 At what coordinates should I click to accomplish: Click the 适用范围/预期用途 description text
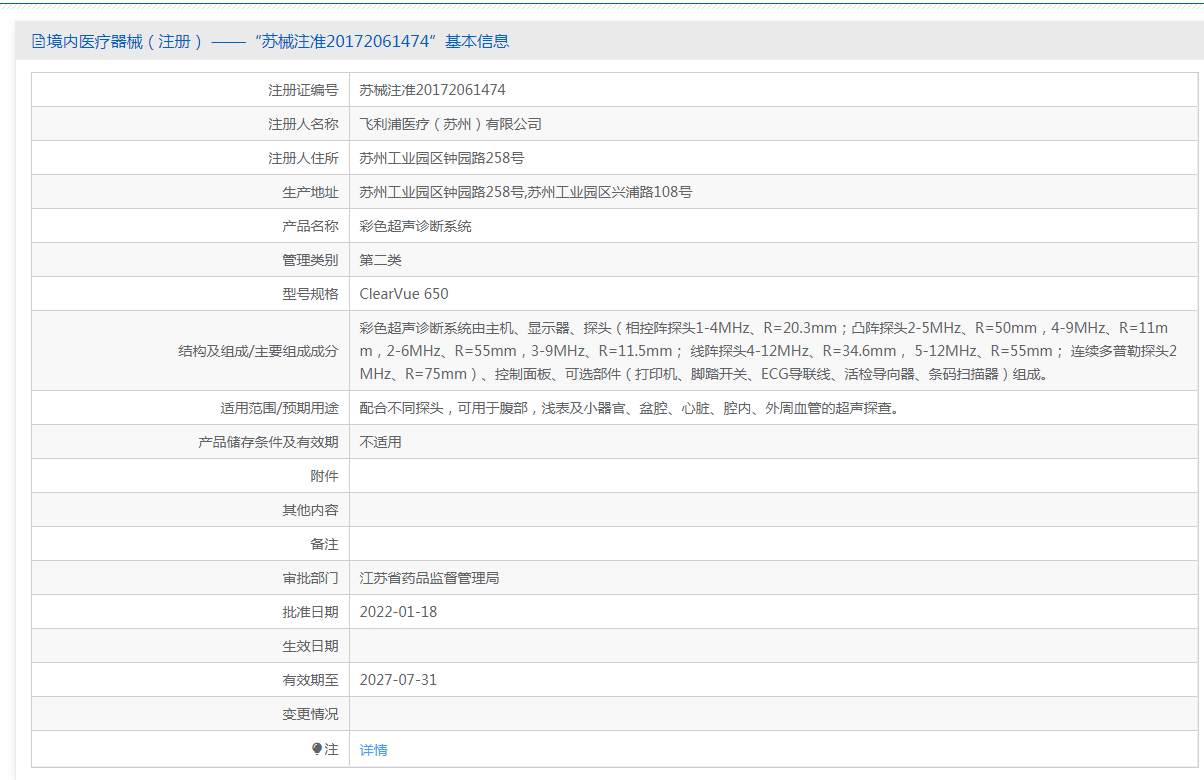628,408
